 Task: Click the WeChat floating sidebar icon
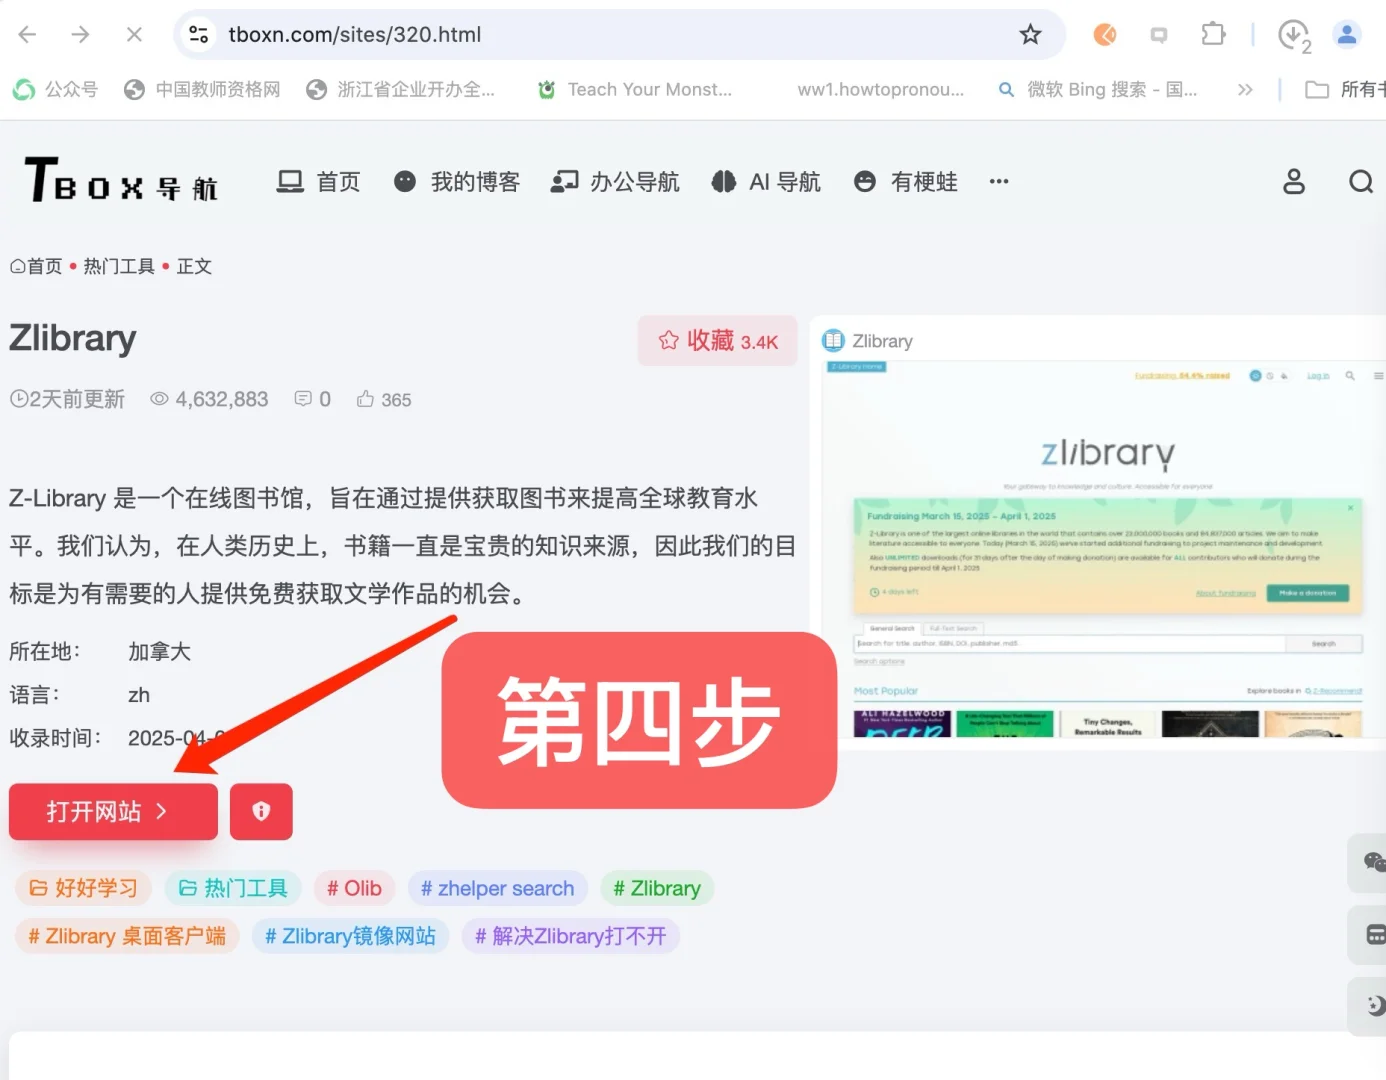[x=1374, y=862]
